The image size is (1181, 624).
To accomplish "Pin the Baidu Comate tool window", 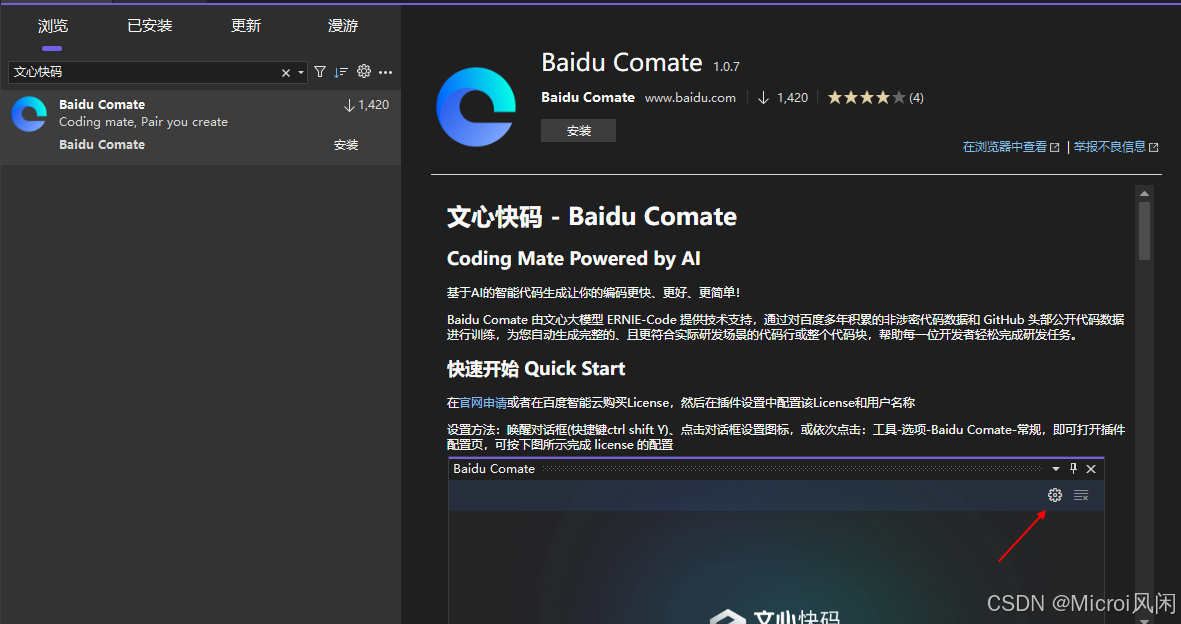I will (x=1073, y=469).
